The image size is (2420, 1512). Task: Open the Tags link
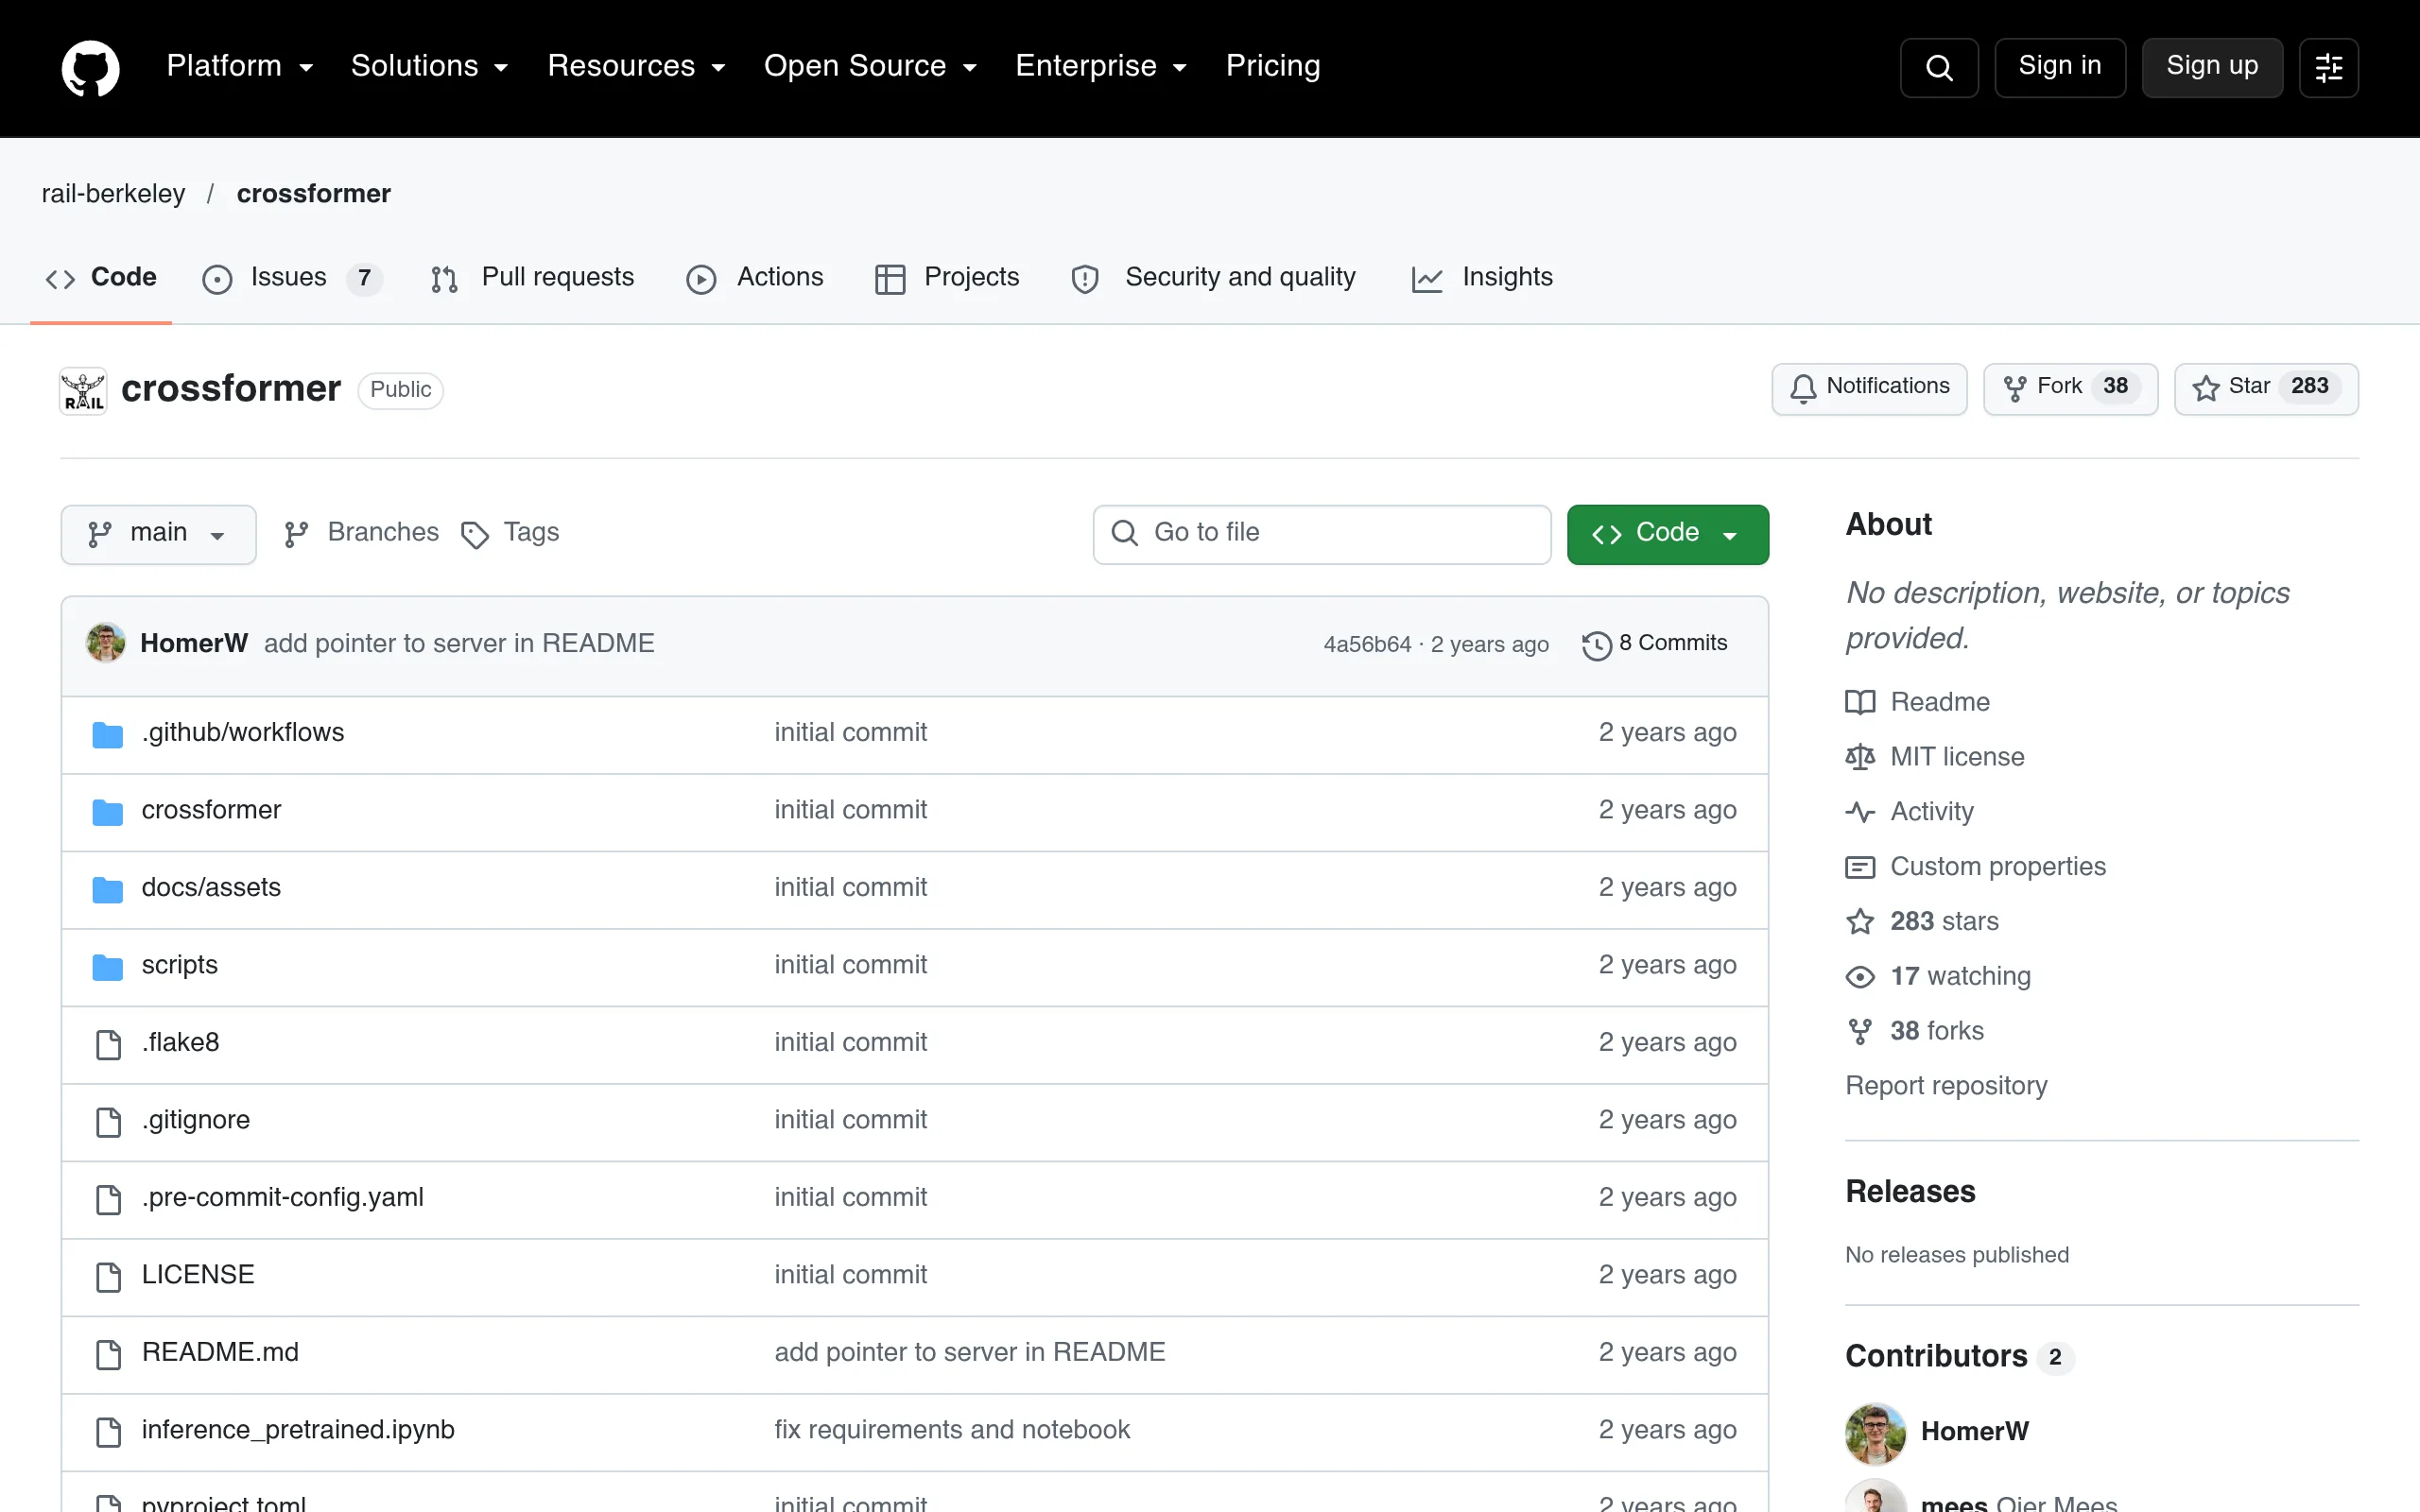click(x=510, y=533)
